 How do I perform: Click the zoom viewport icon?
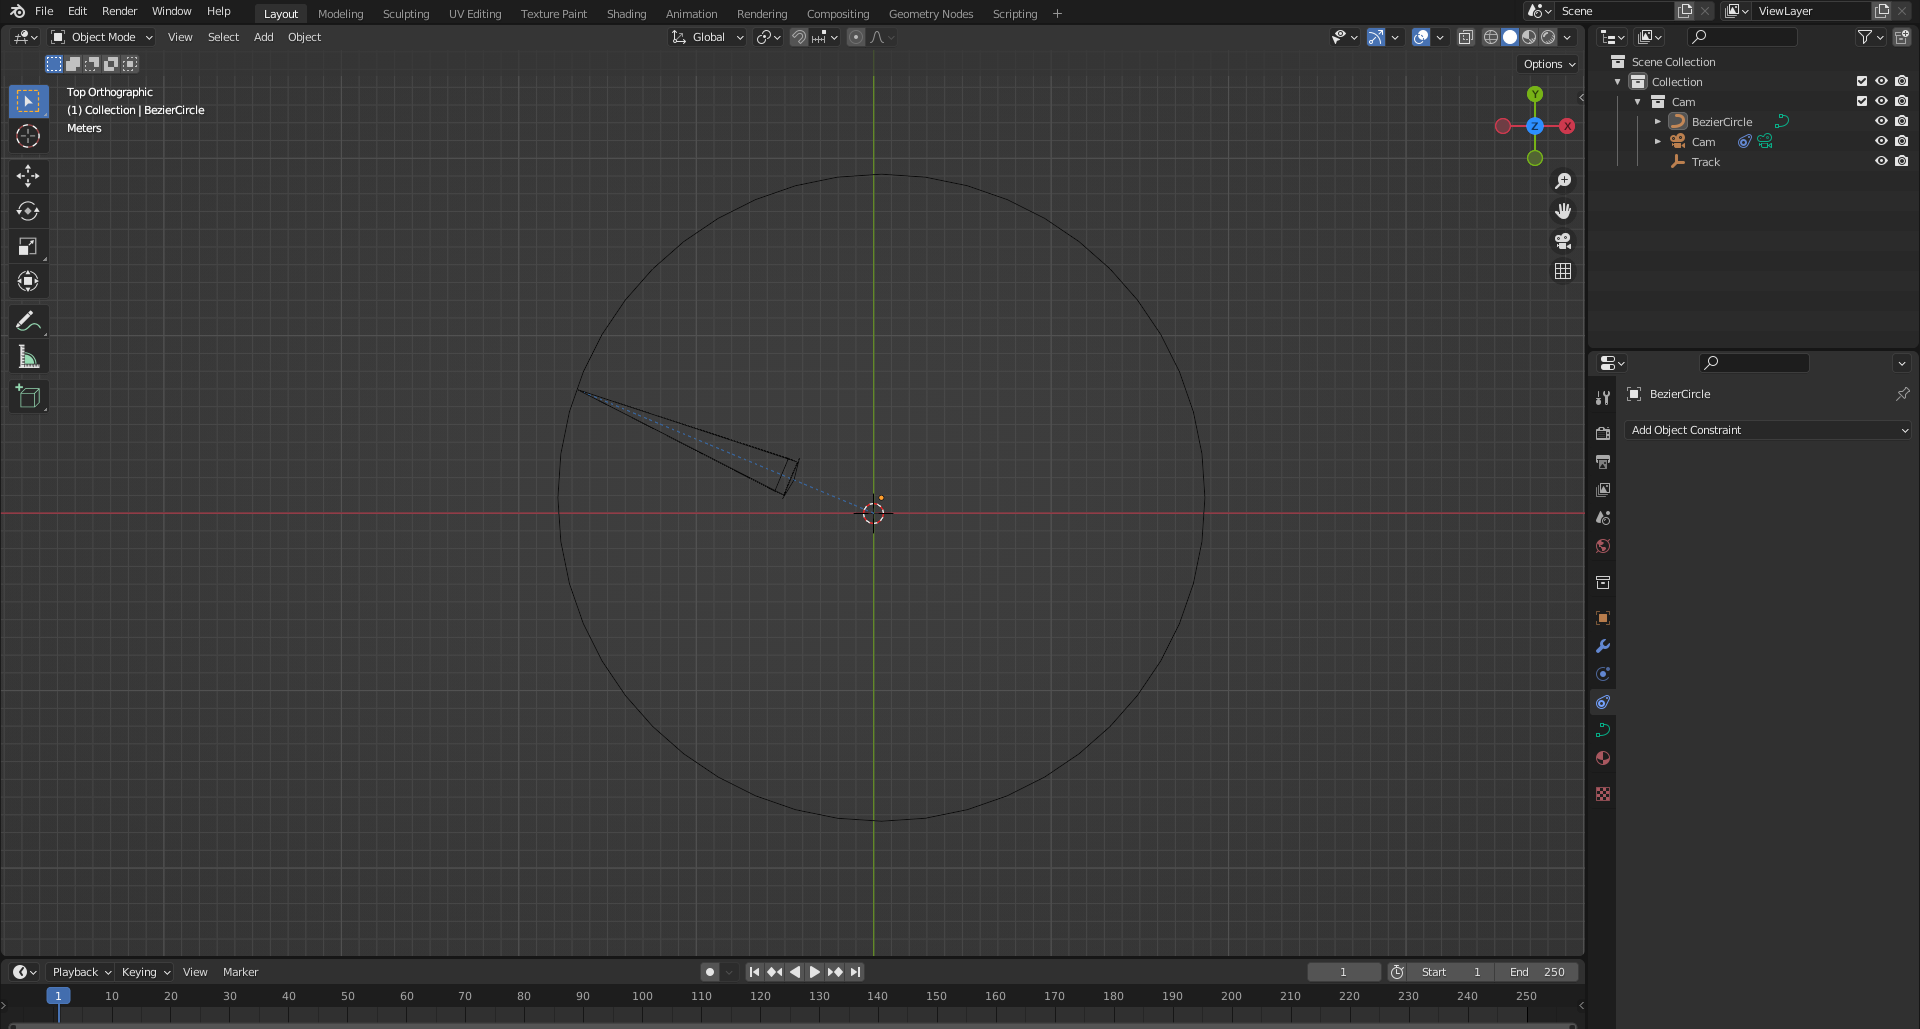coord(1563,181)
